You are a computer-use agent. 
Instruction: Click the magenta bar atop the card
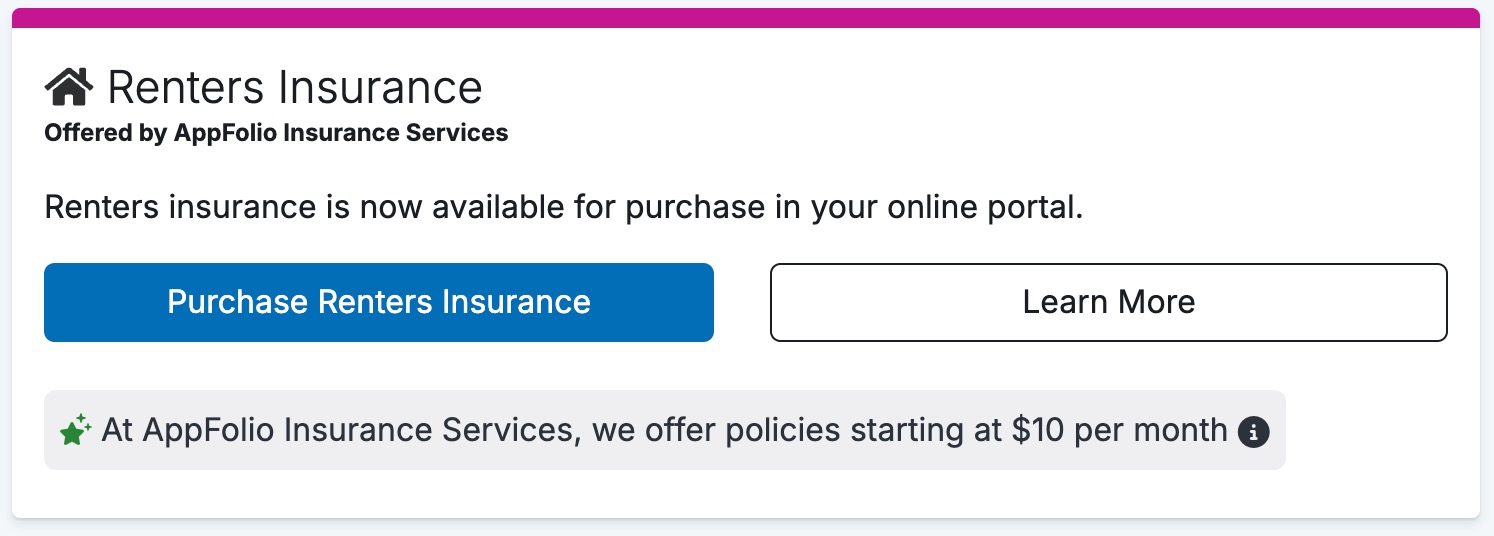[x=746, y=17]
